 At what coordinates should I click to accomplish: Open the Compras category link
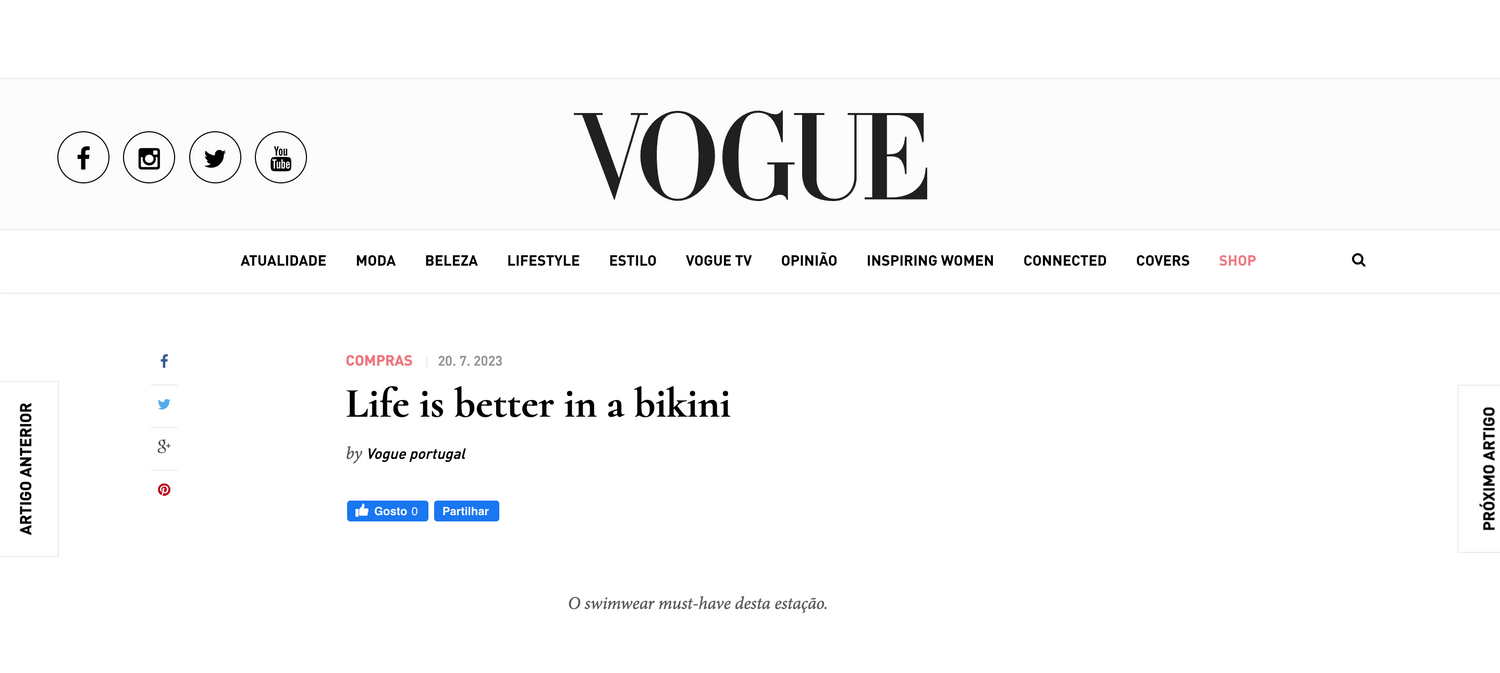pyautogui.click(x=379, y=361)
